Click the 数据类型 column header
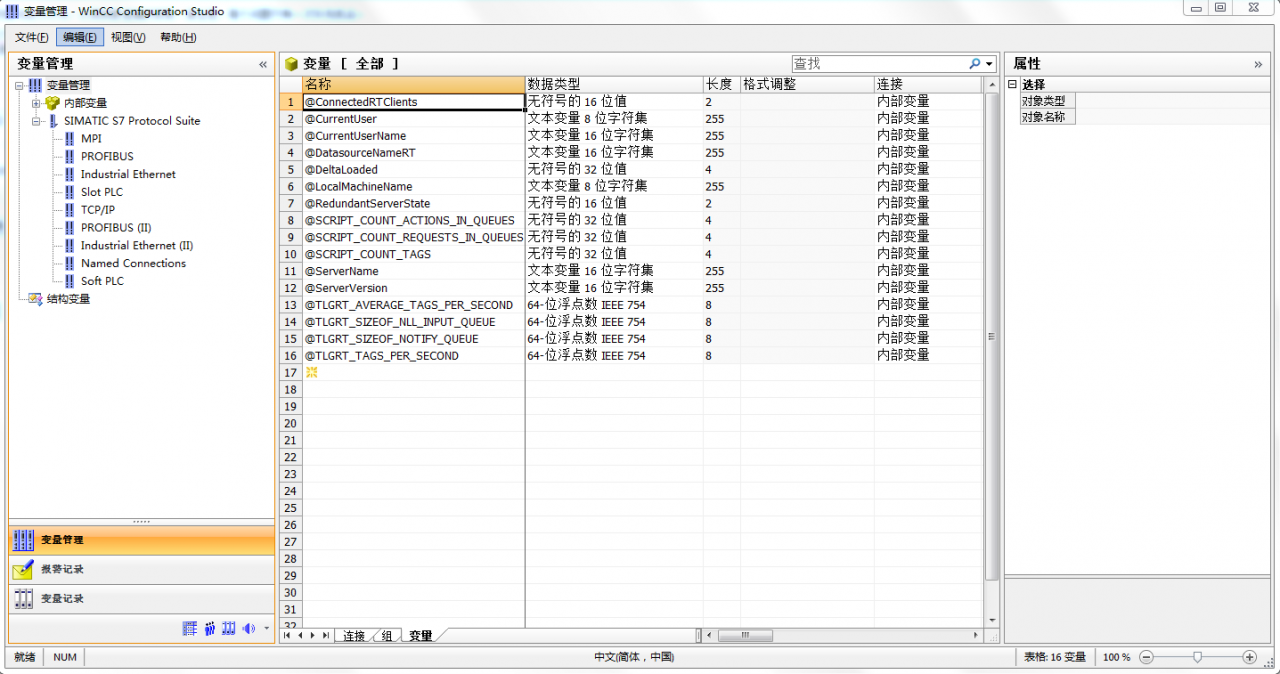 [614, 84]
